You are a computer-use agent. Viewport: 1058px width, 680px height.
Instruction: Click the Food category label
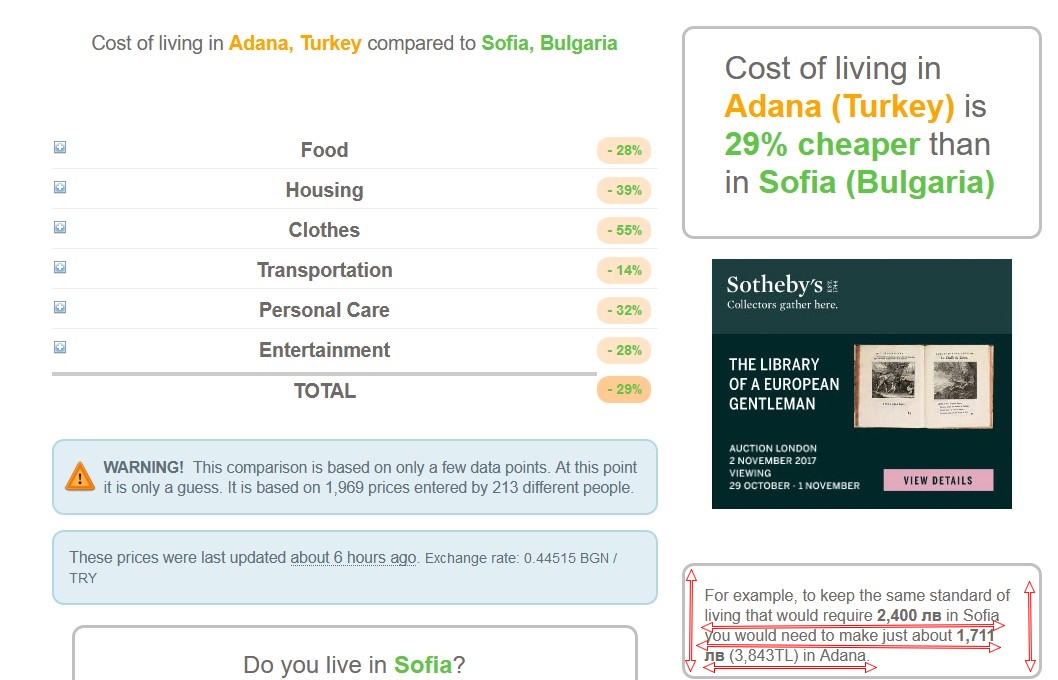pyautogui.click(x=324, y=150)
